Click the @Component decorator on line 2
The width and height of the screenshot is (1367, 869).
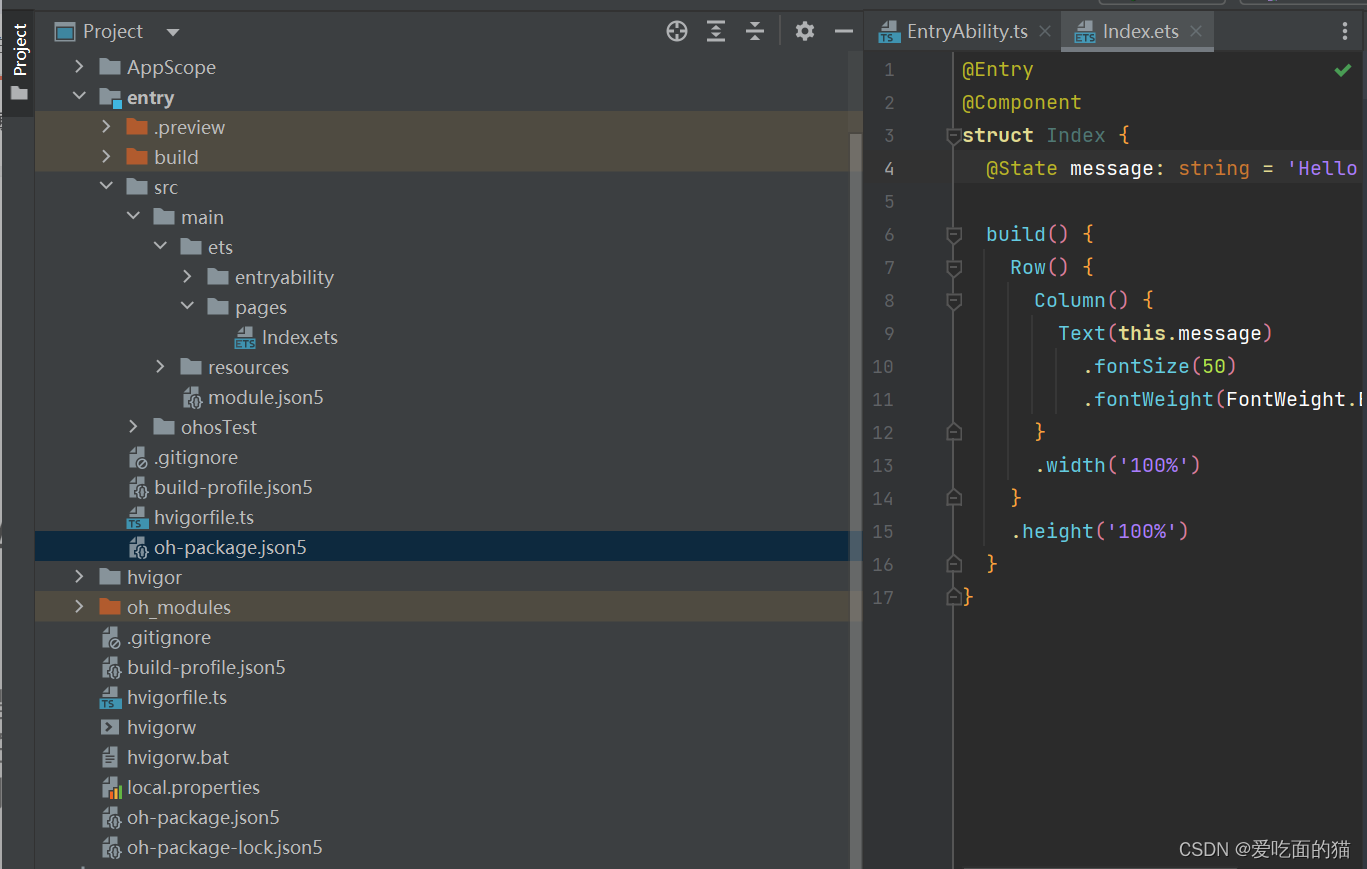point(1021,103)
